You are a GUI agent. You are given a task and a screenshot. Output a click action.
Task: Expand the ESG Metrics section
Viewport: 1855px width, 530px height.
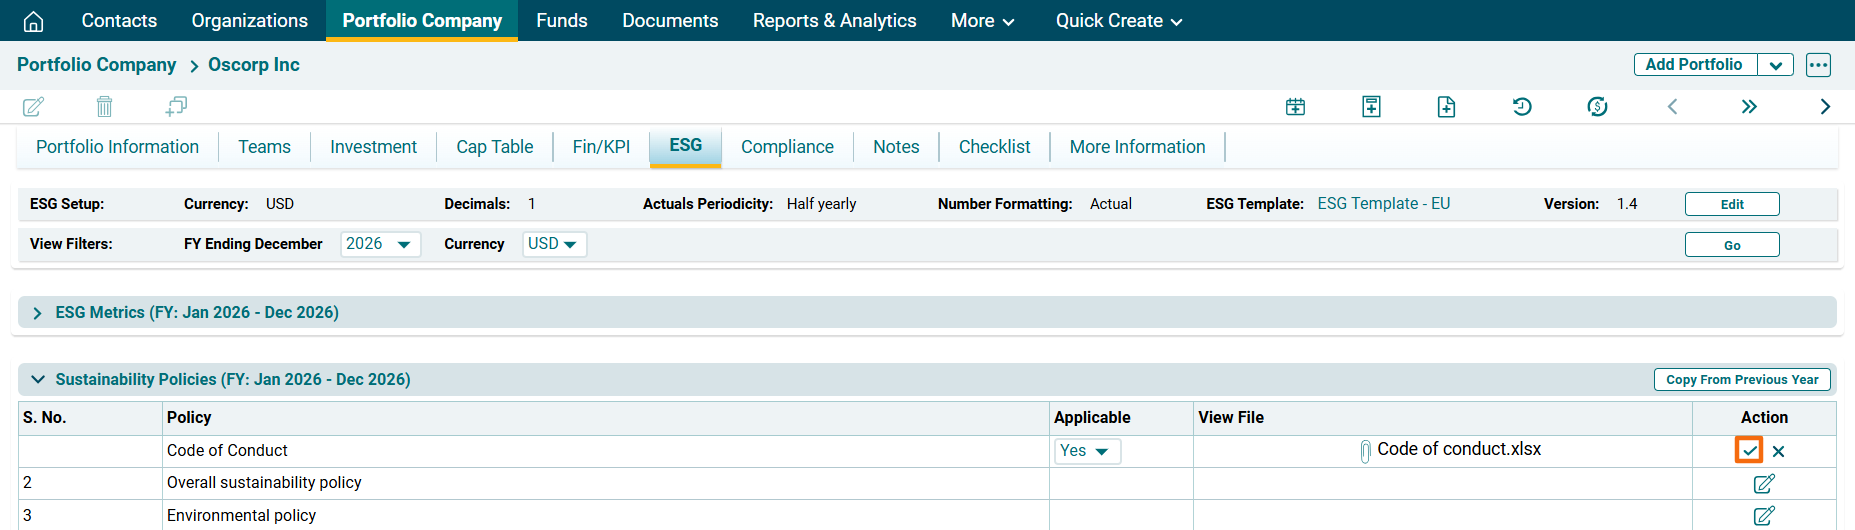coord(37,313)
